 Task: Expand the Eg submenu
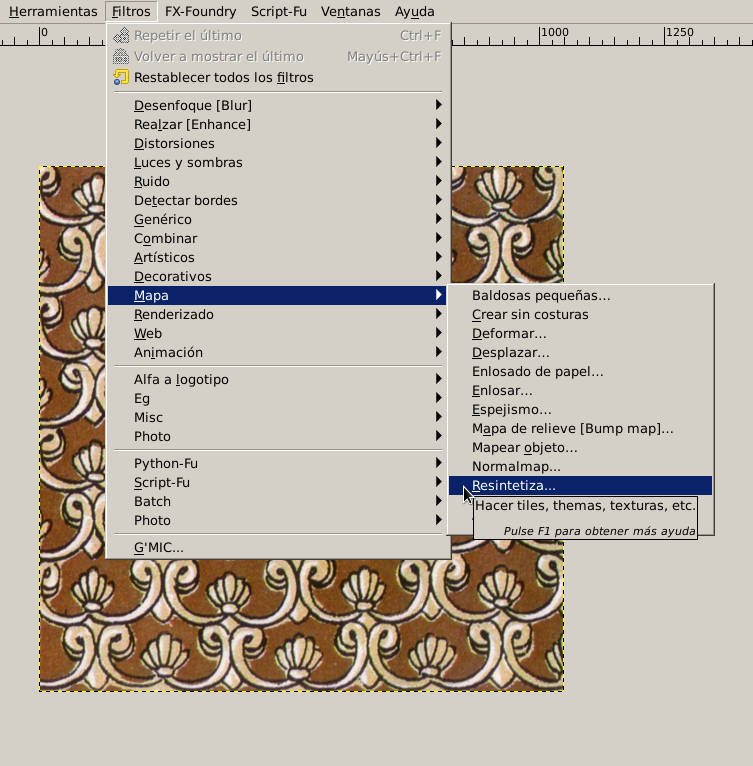(x=277, y=398)
